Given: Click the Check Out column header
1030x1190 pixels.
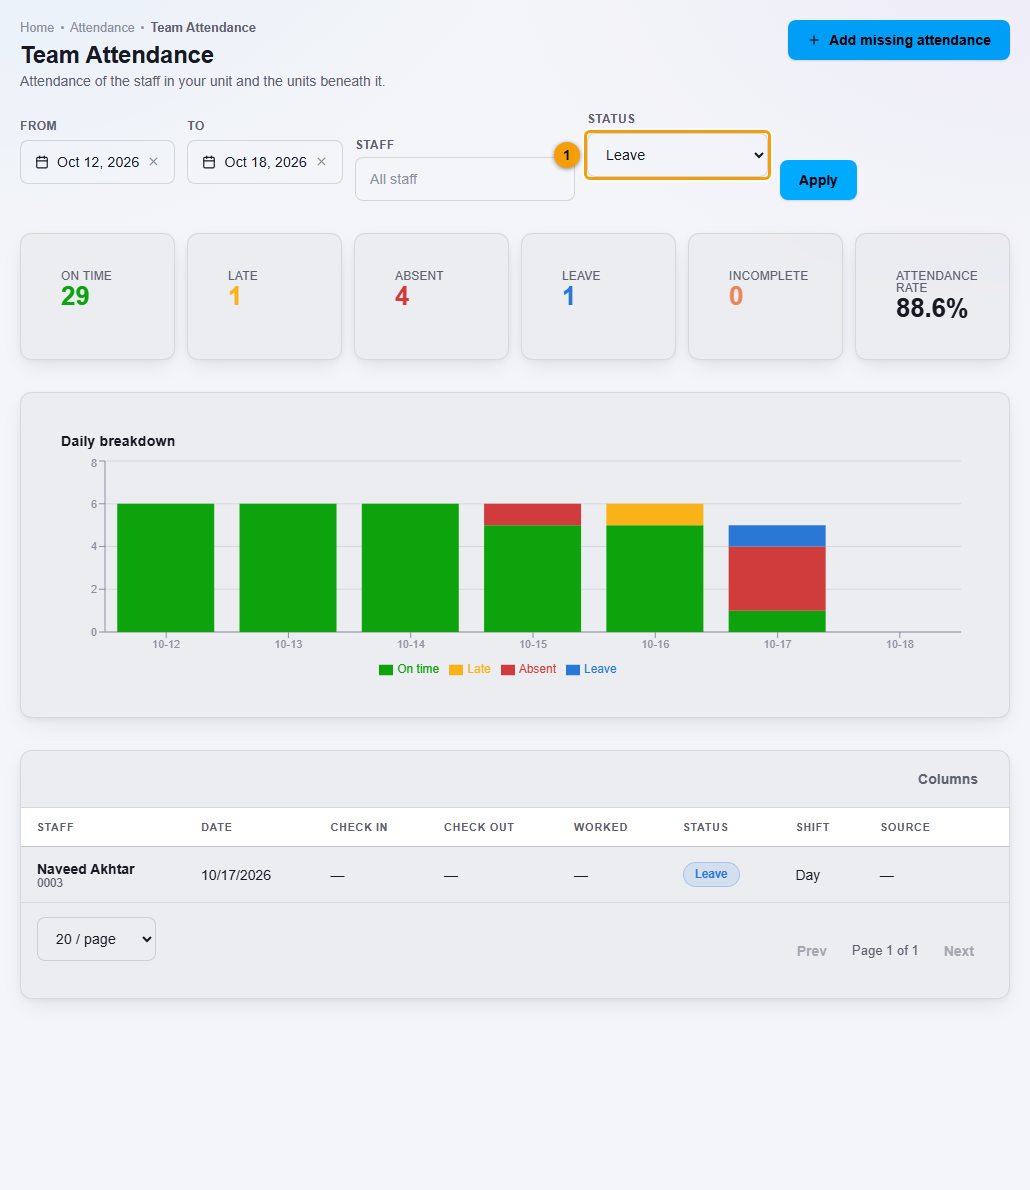Looking at the screenshot, I should [479, 827].
